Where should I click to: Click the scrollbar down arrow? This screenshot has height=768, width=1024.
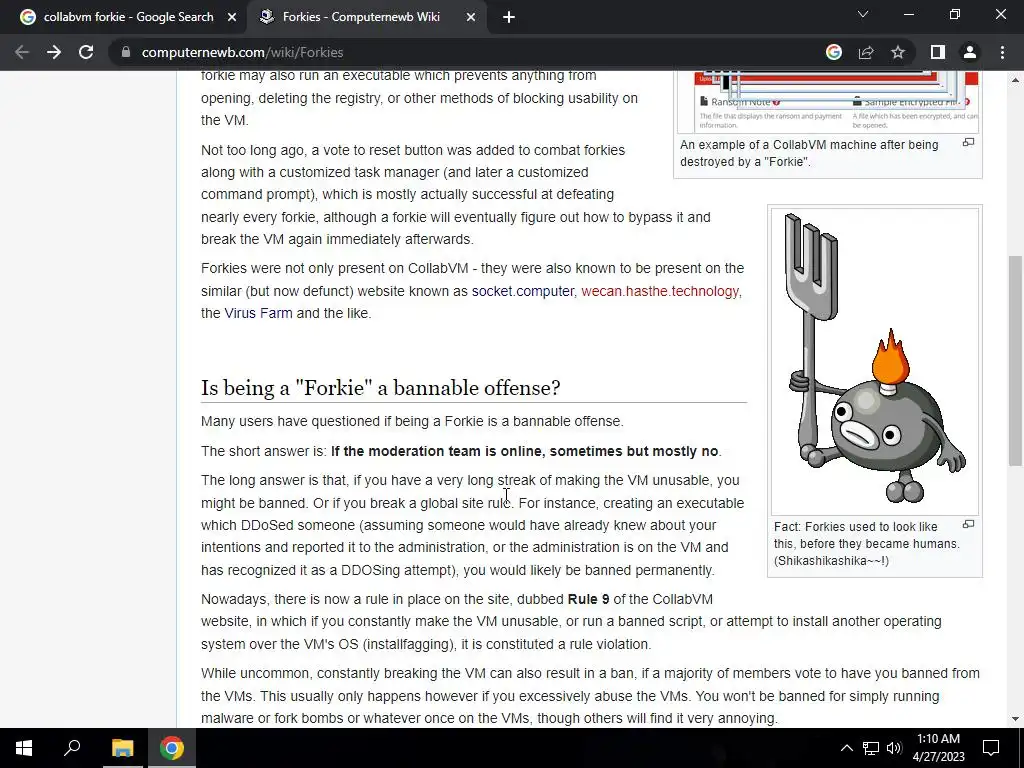1015,719
